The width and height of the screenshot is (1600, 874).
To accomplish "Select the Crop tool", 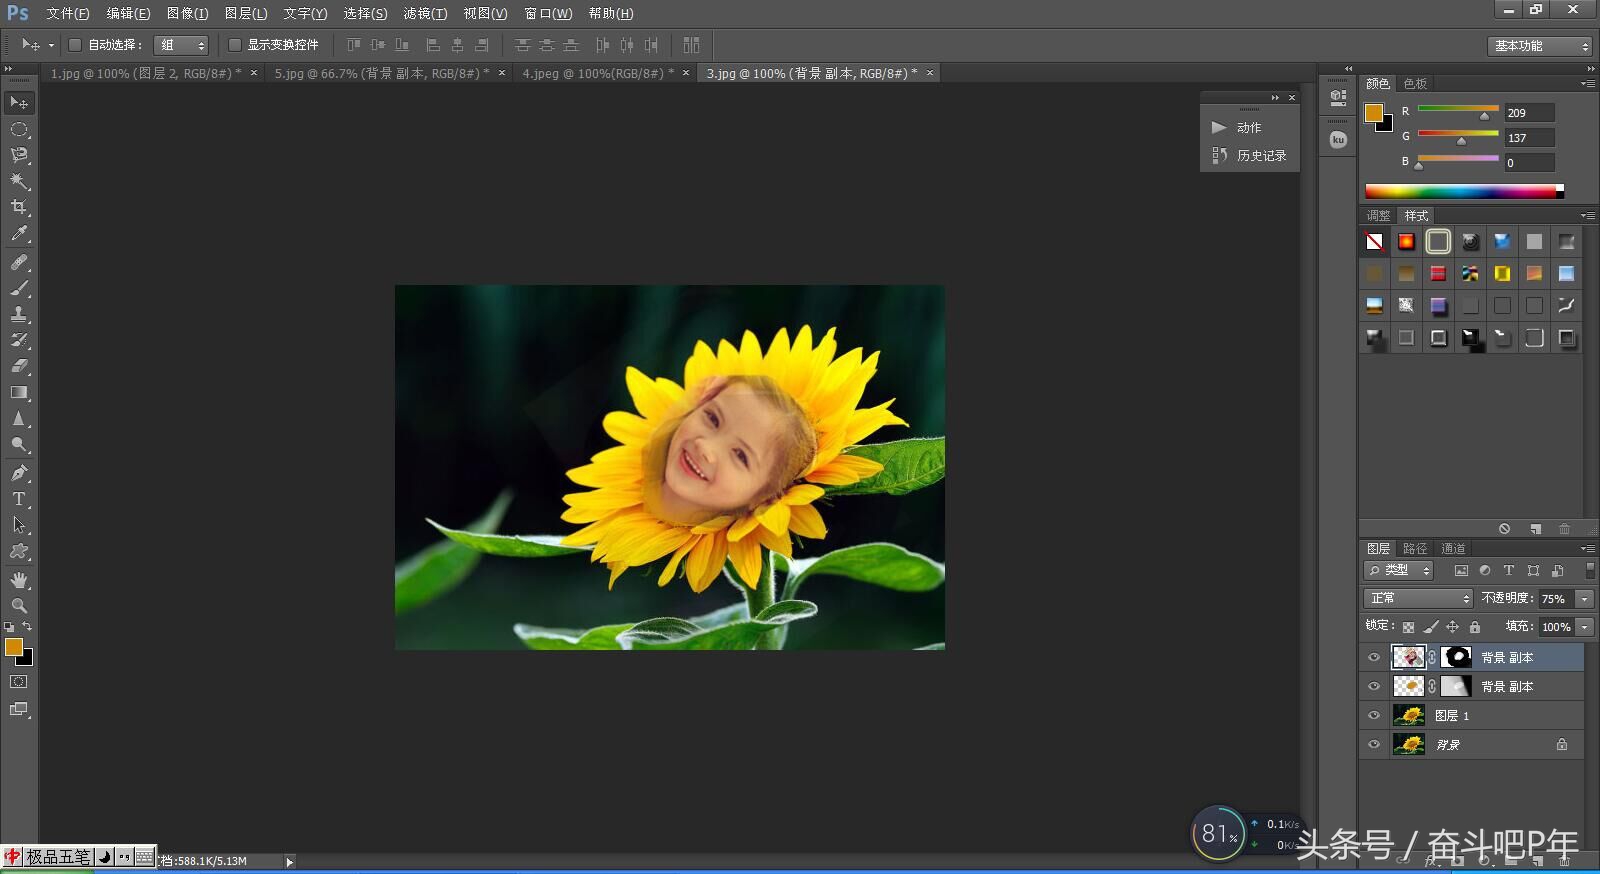I will pos(19,207).
